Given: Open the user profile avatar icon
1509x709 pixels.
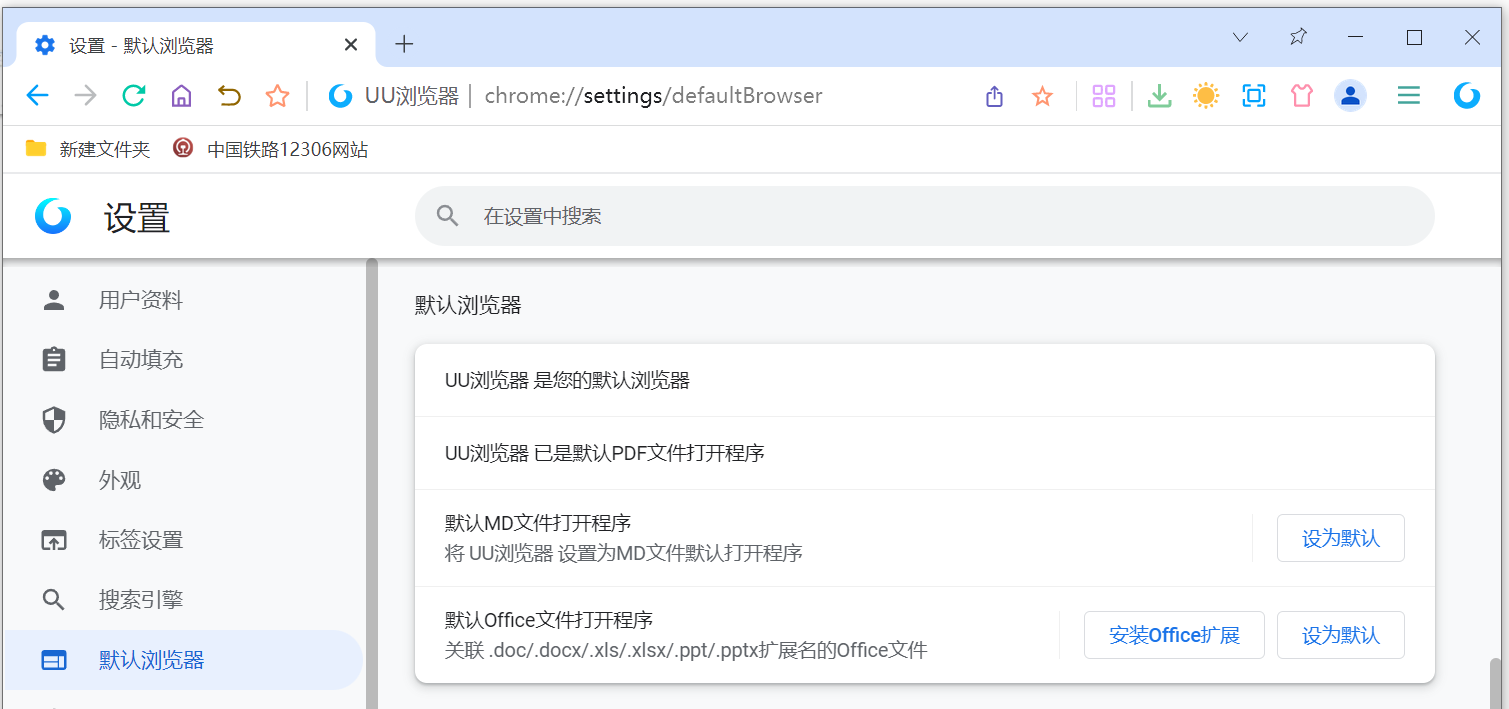Looking at the screenshot, I should 1350,96.
